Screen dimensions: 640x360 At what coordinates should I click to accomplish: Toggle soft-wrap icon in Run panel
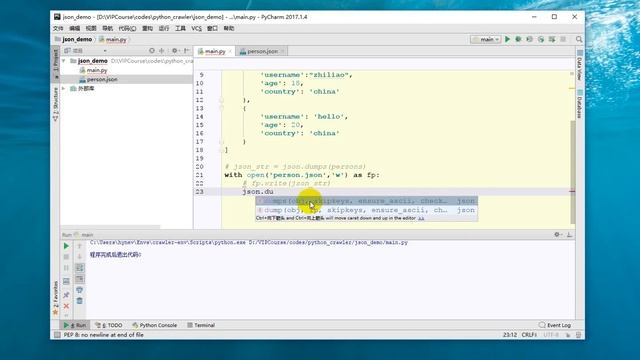[x=80, y=268]
